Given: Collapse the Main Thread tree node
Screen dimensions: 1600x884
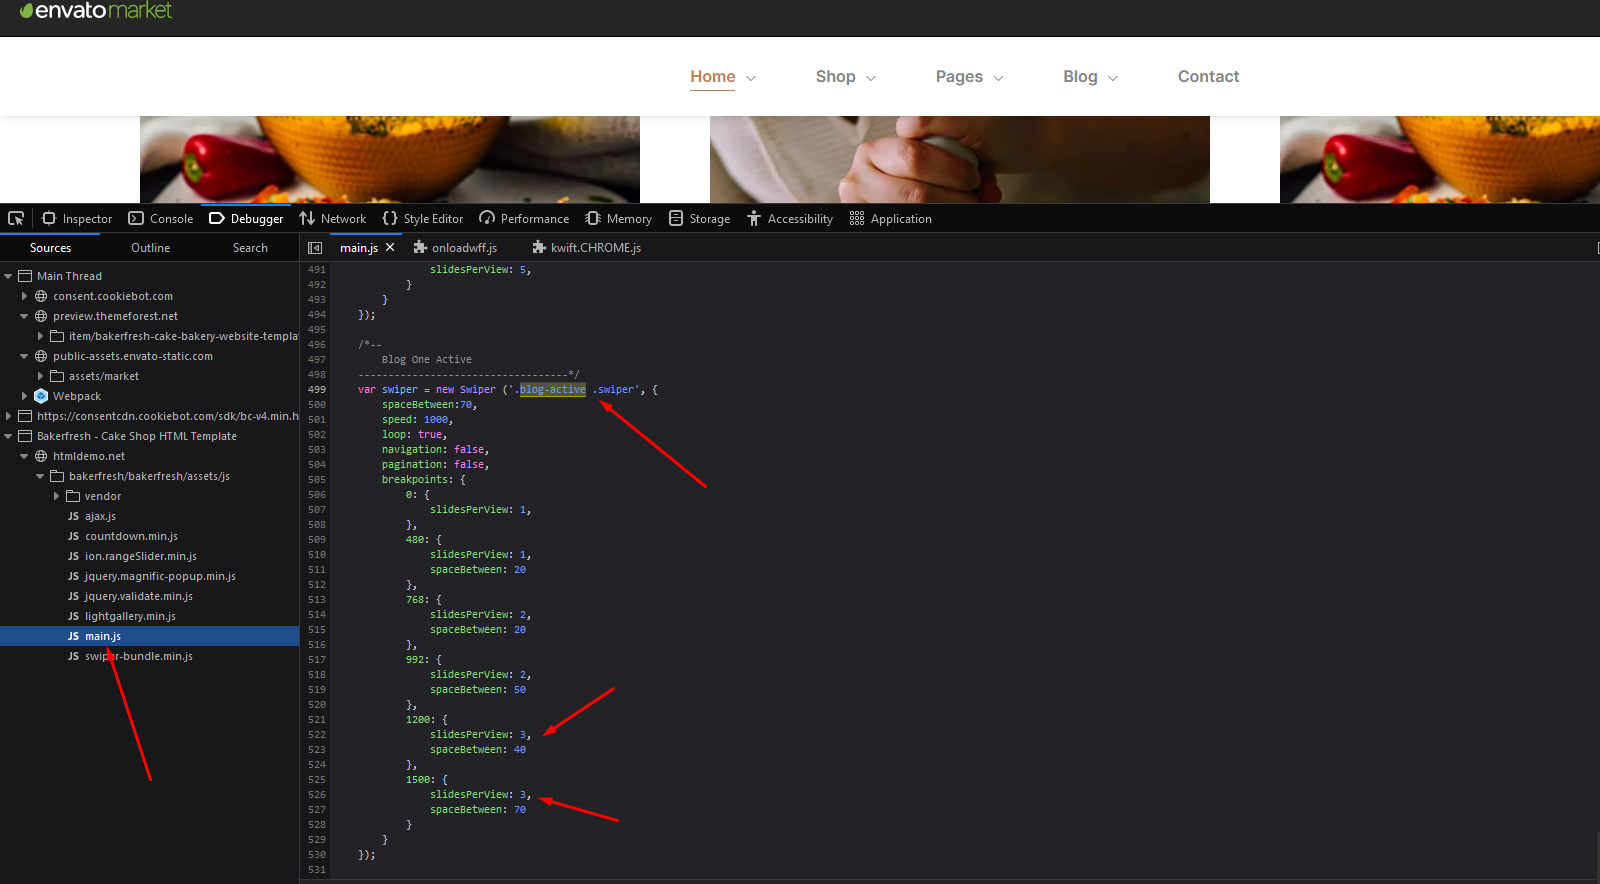Looking at the screenshot, I should tap(8, 276).
